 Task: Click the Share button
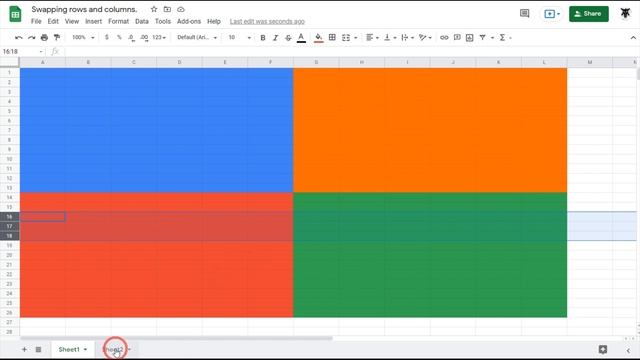(589, 14)
